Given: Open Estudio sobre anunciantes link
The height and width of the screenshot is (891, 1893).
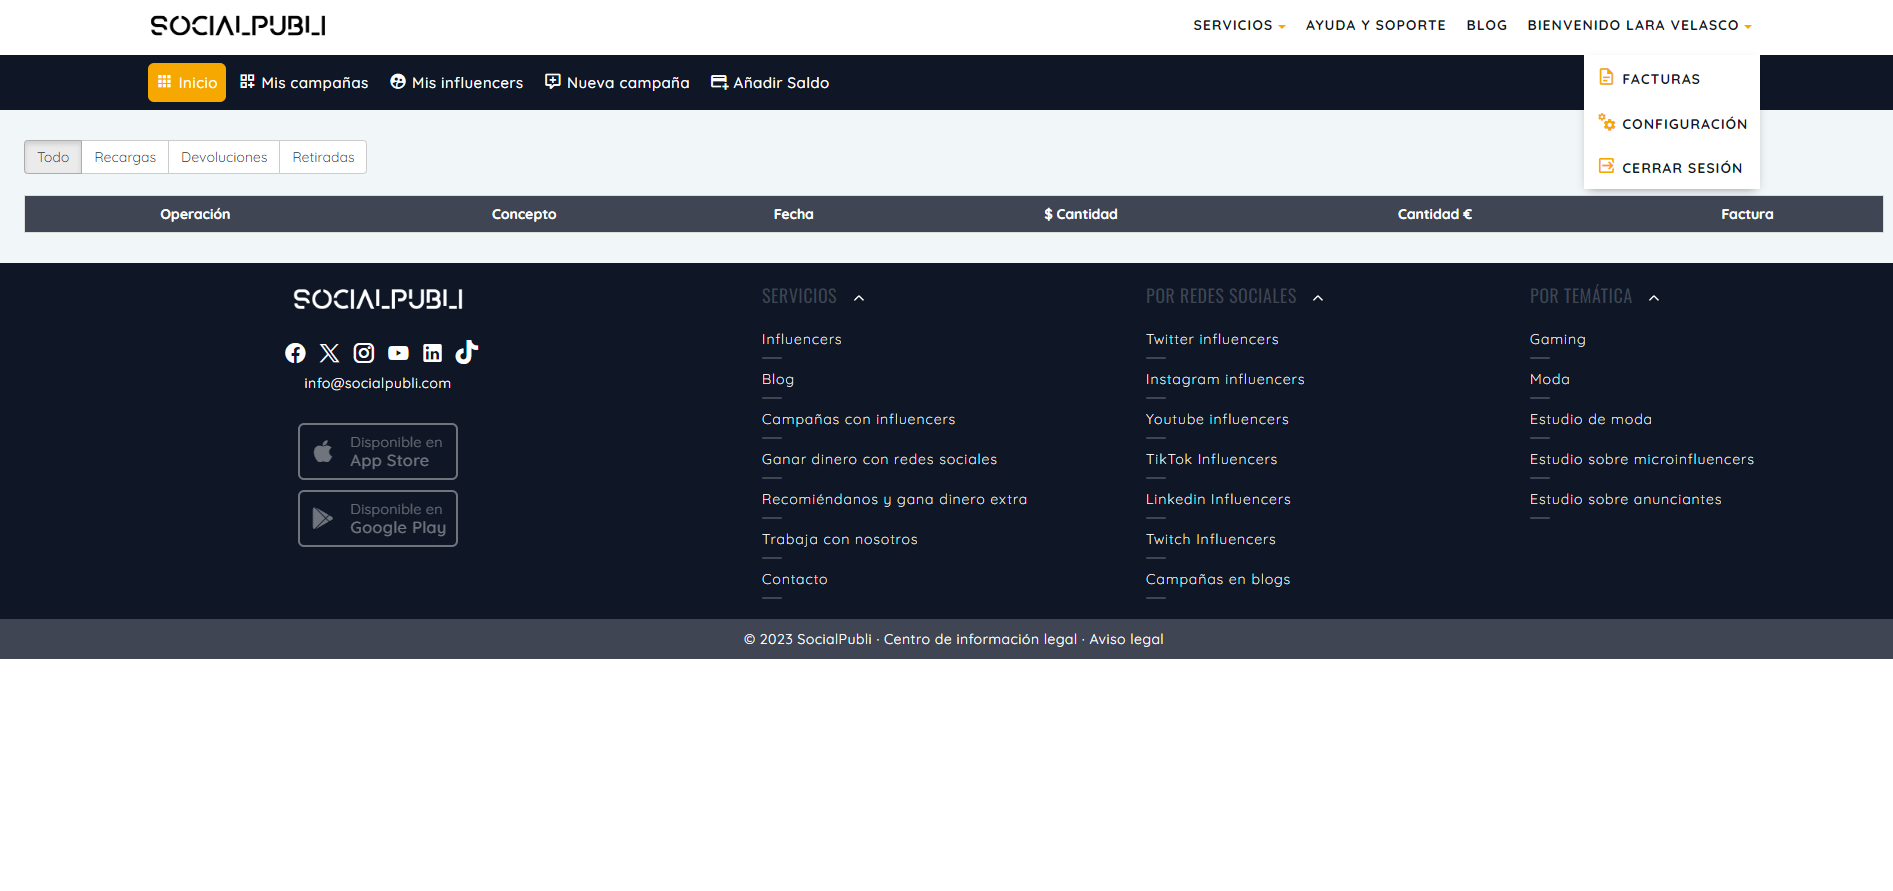Looking at the screenshot, I should pos(1626,499).
